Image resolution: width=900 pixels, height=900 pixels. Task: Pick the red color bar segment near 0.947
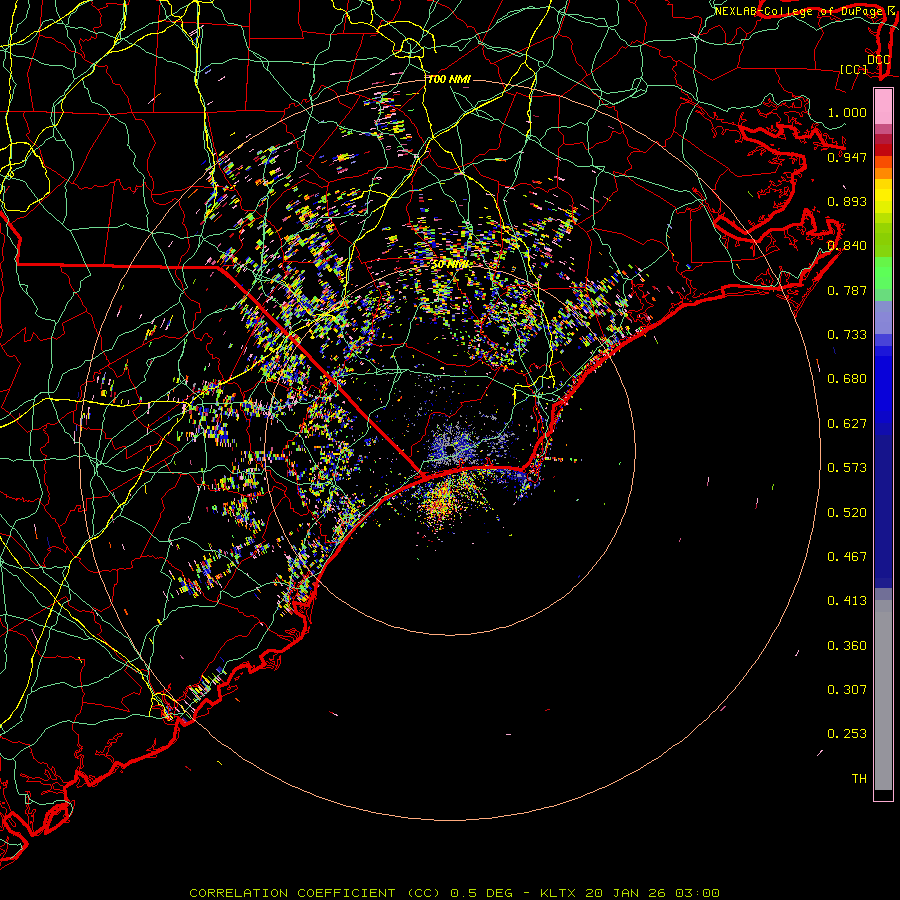click(x=883, y=150)
